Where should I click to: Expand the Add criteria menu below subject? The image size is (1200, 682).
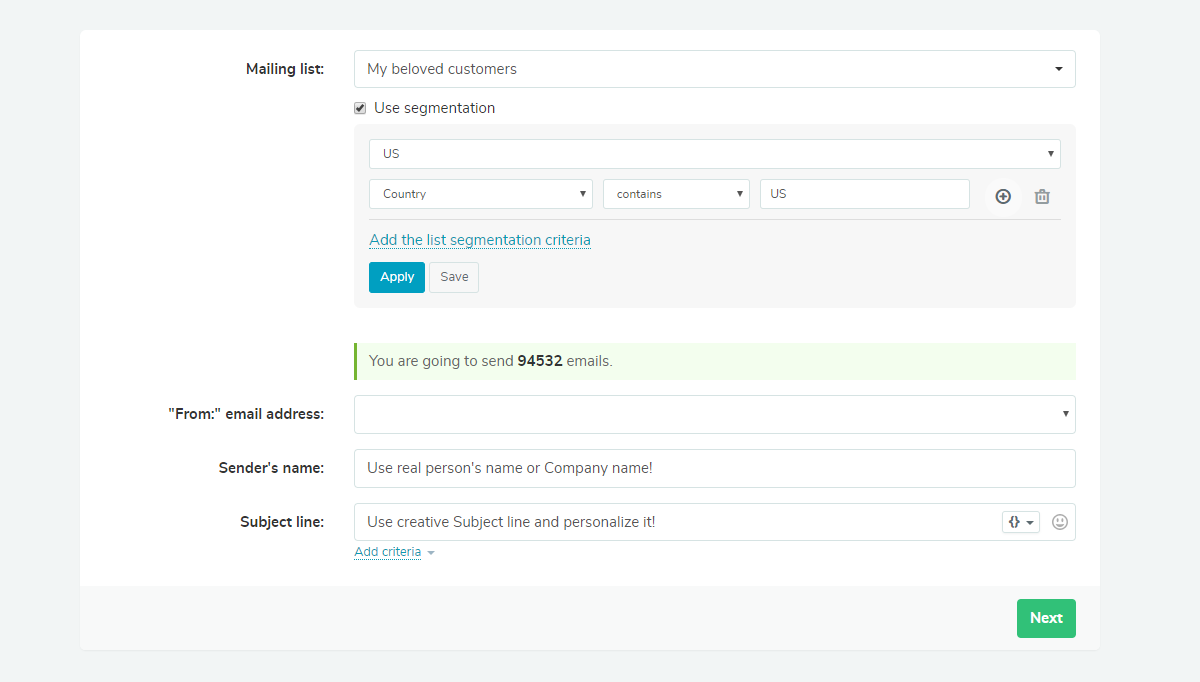click(x=394, y=552)
